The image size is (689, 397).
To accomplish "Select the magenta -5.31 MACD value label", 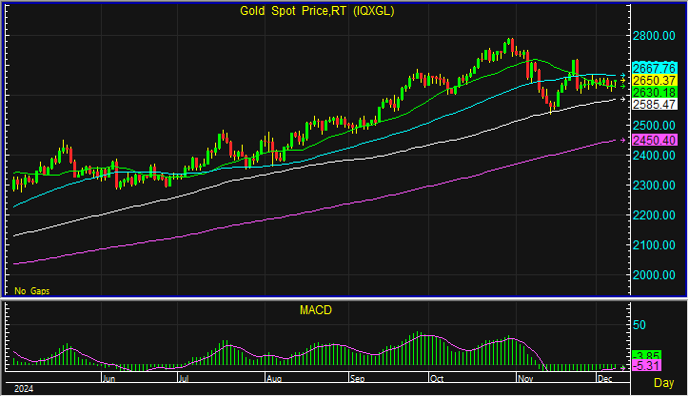I will tap(646, 366).
